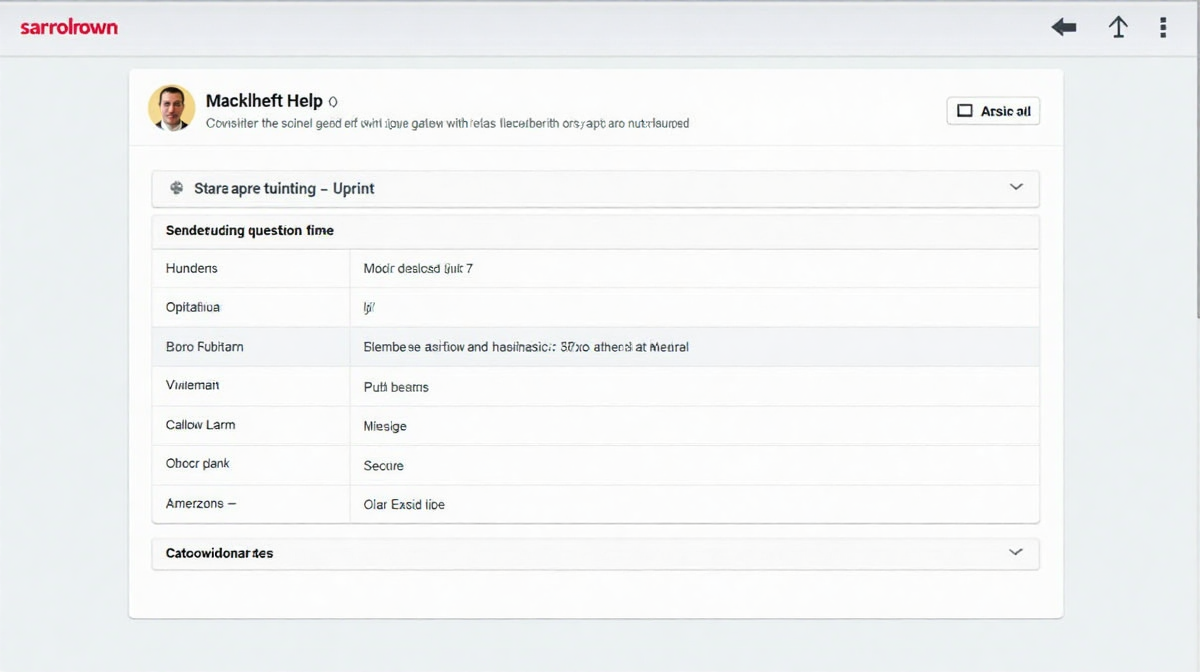The image size is (1200, 672).
Task: Click the icon before Stara apre tuinting
Action: pos(177,188)
